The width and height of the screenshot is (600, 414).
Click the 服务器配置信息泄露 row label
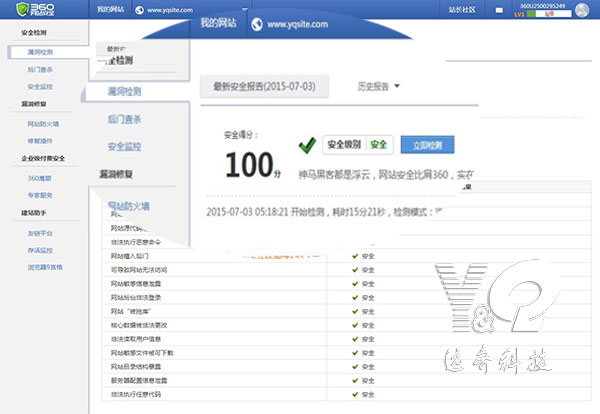point(139,380)
